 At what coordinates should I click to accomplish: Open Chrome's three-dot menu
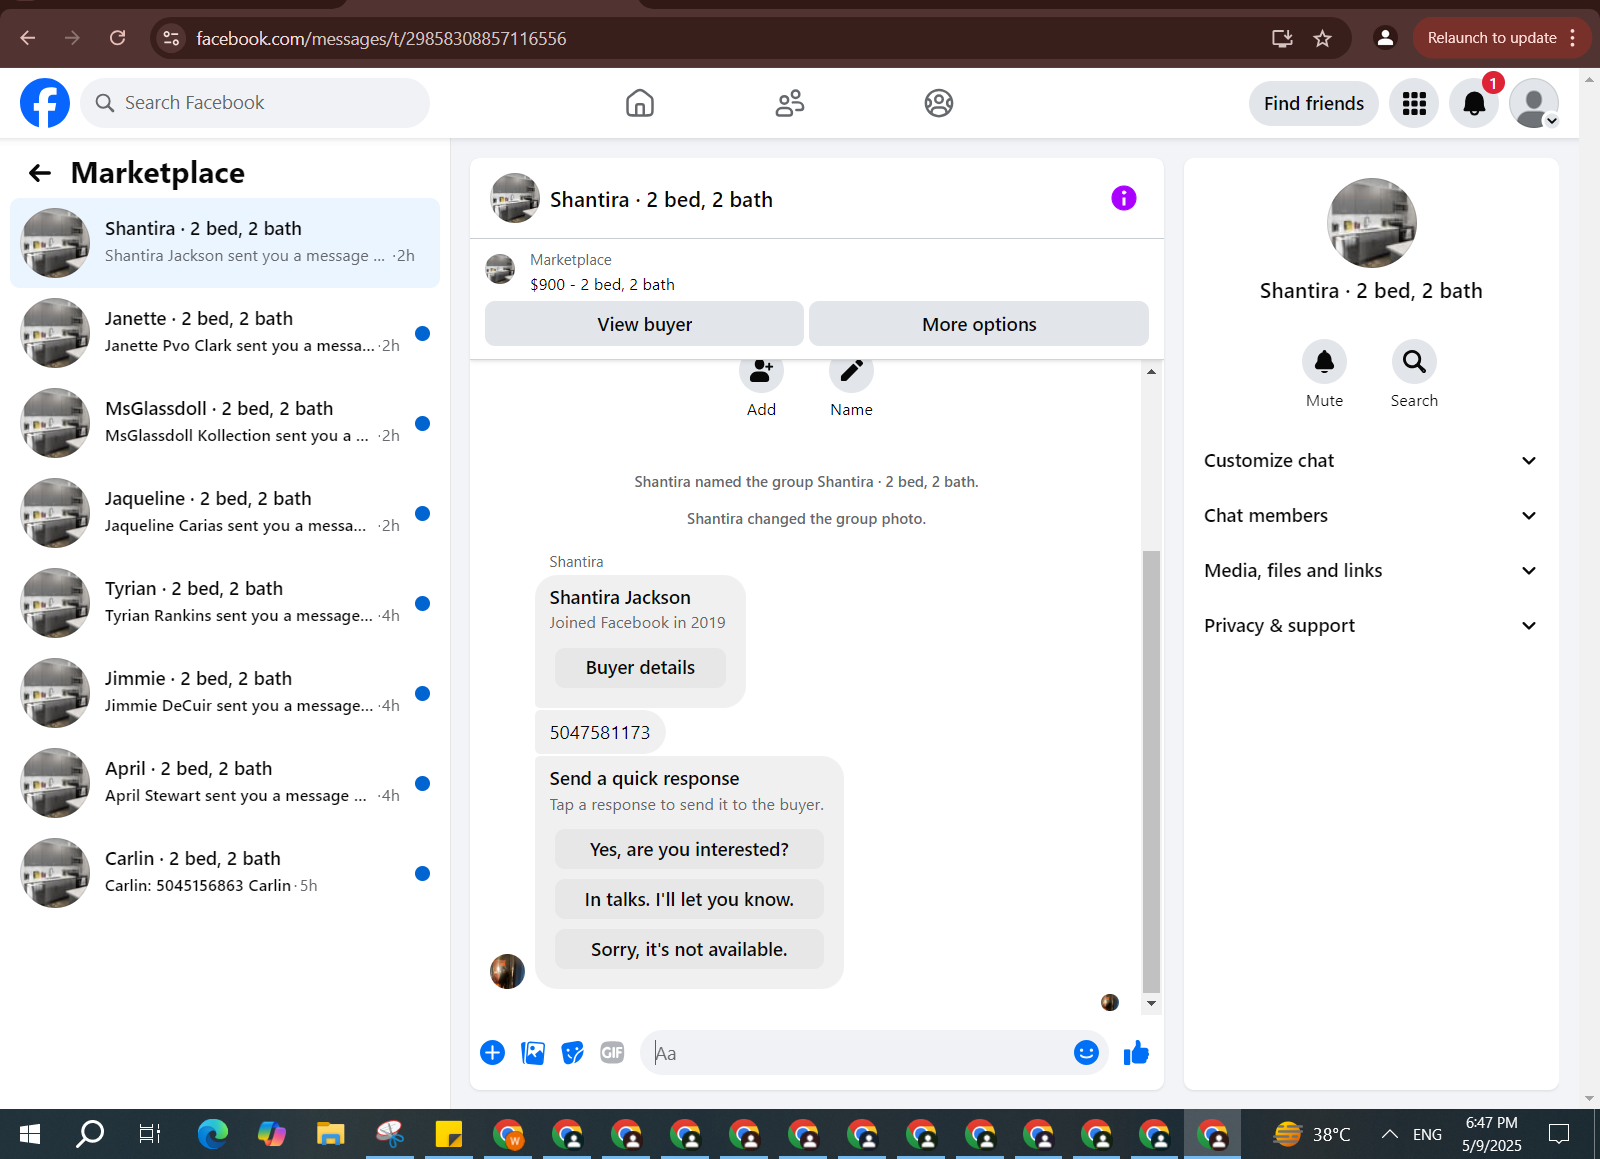[1573, 38]
